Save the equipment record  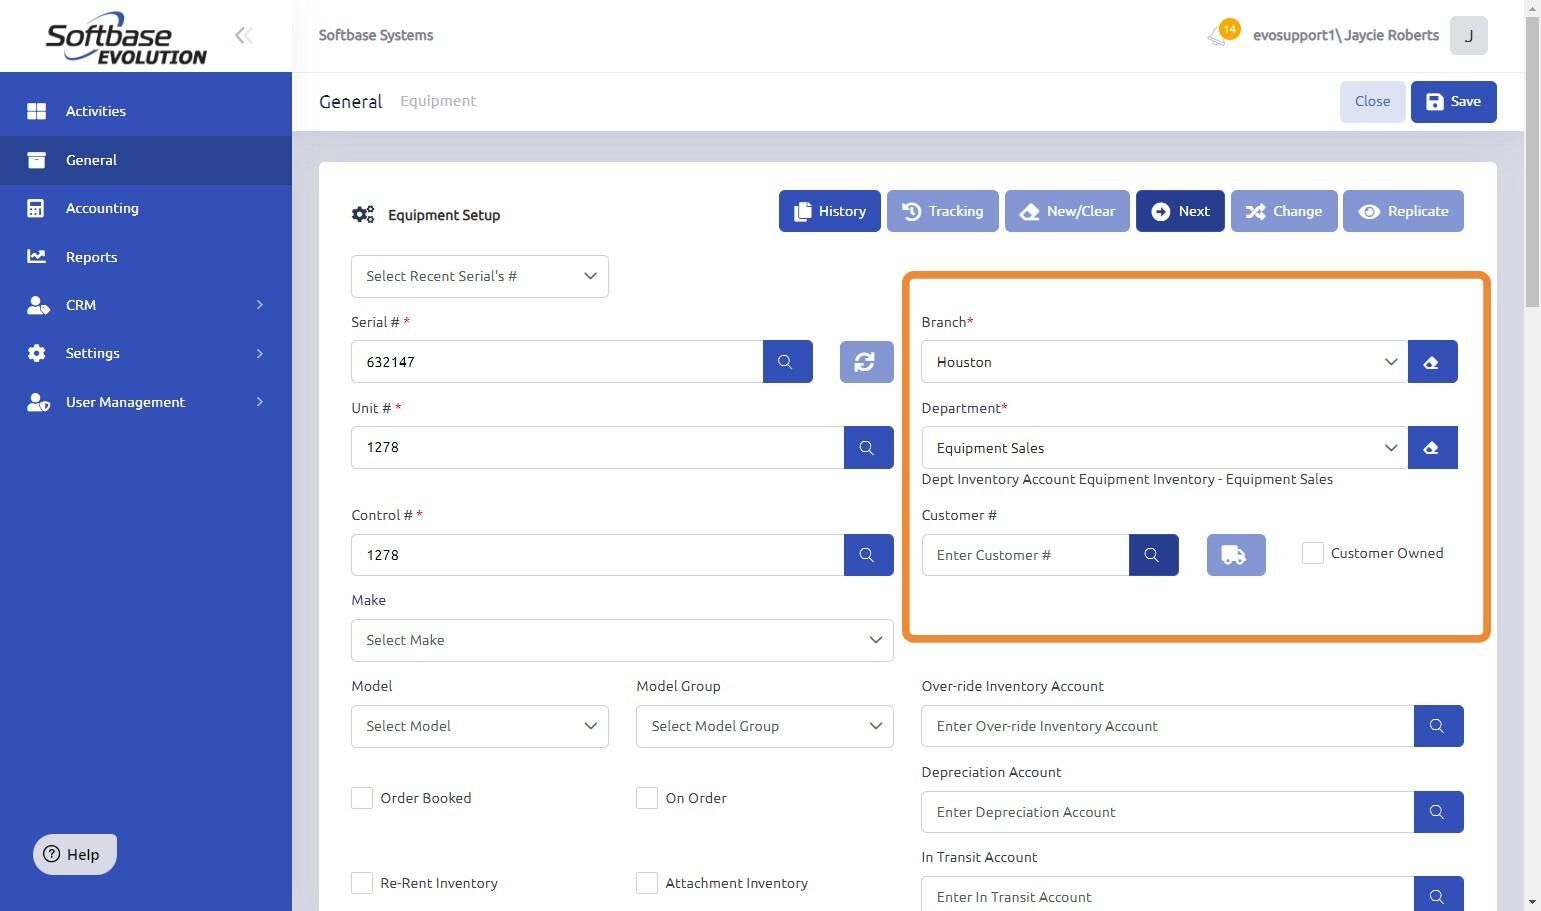pyautogui.click(x=1454, y=102)
